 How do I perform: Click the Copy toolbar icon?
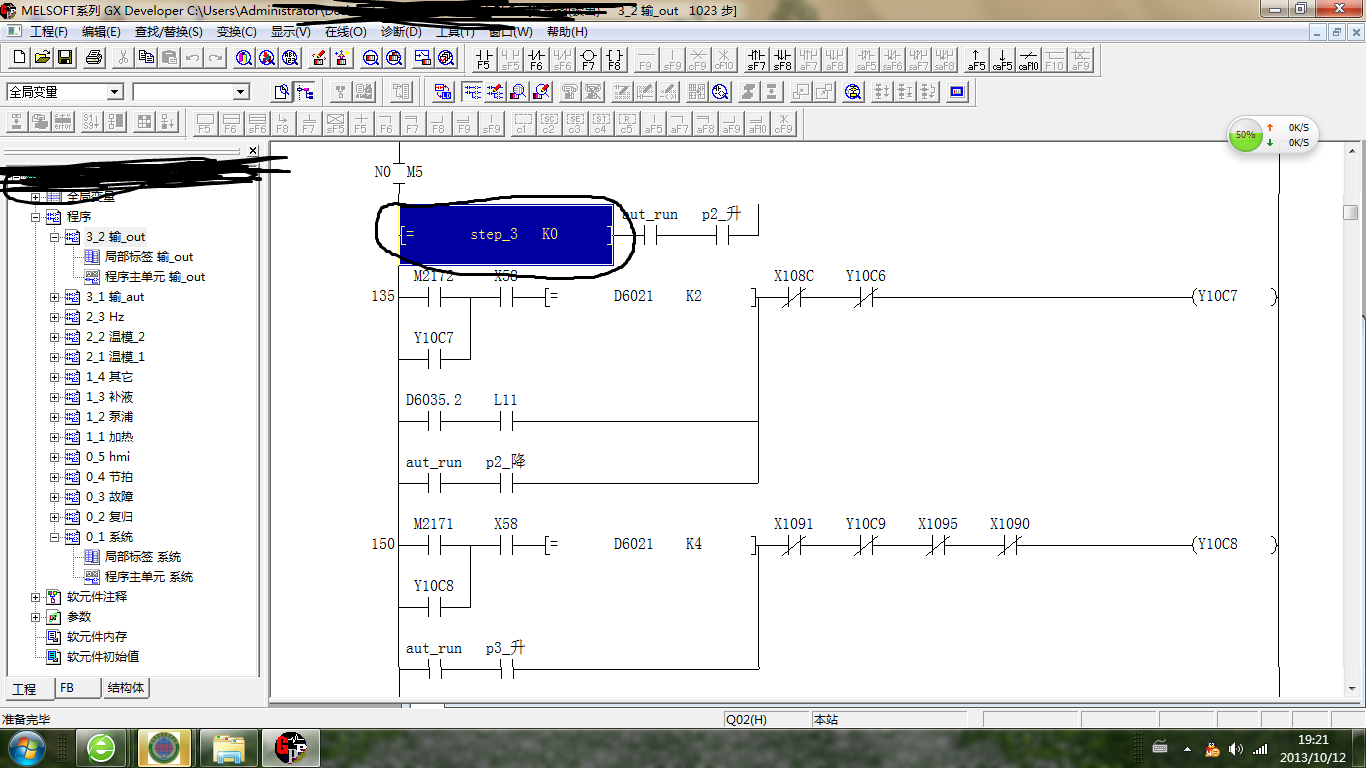click(146, 58)
